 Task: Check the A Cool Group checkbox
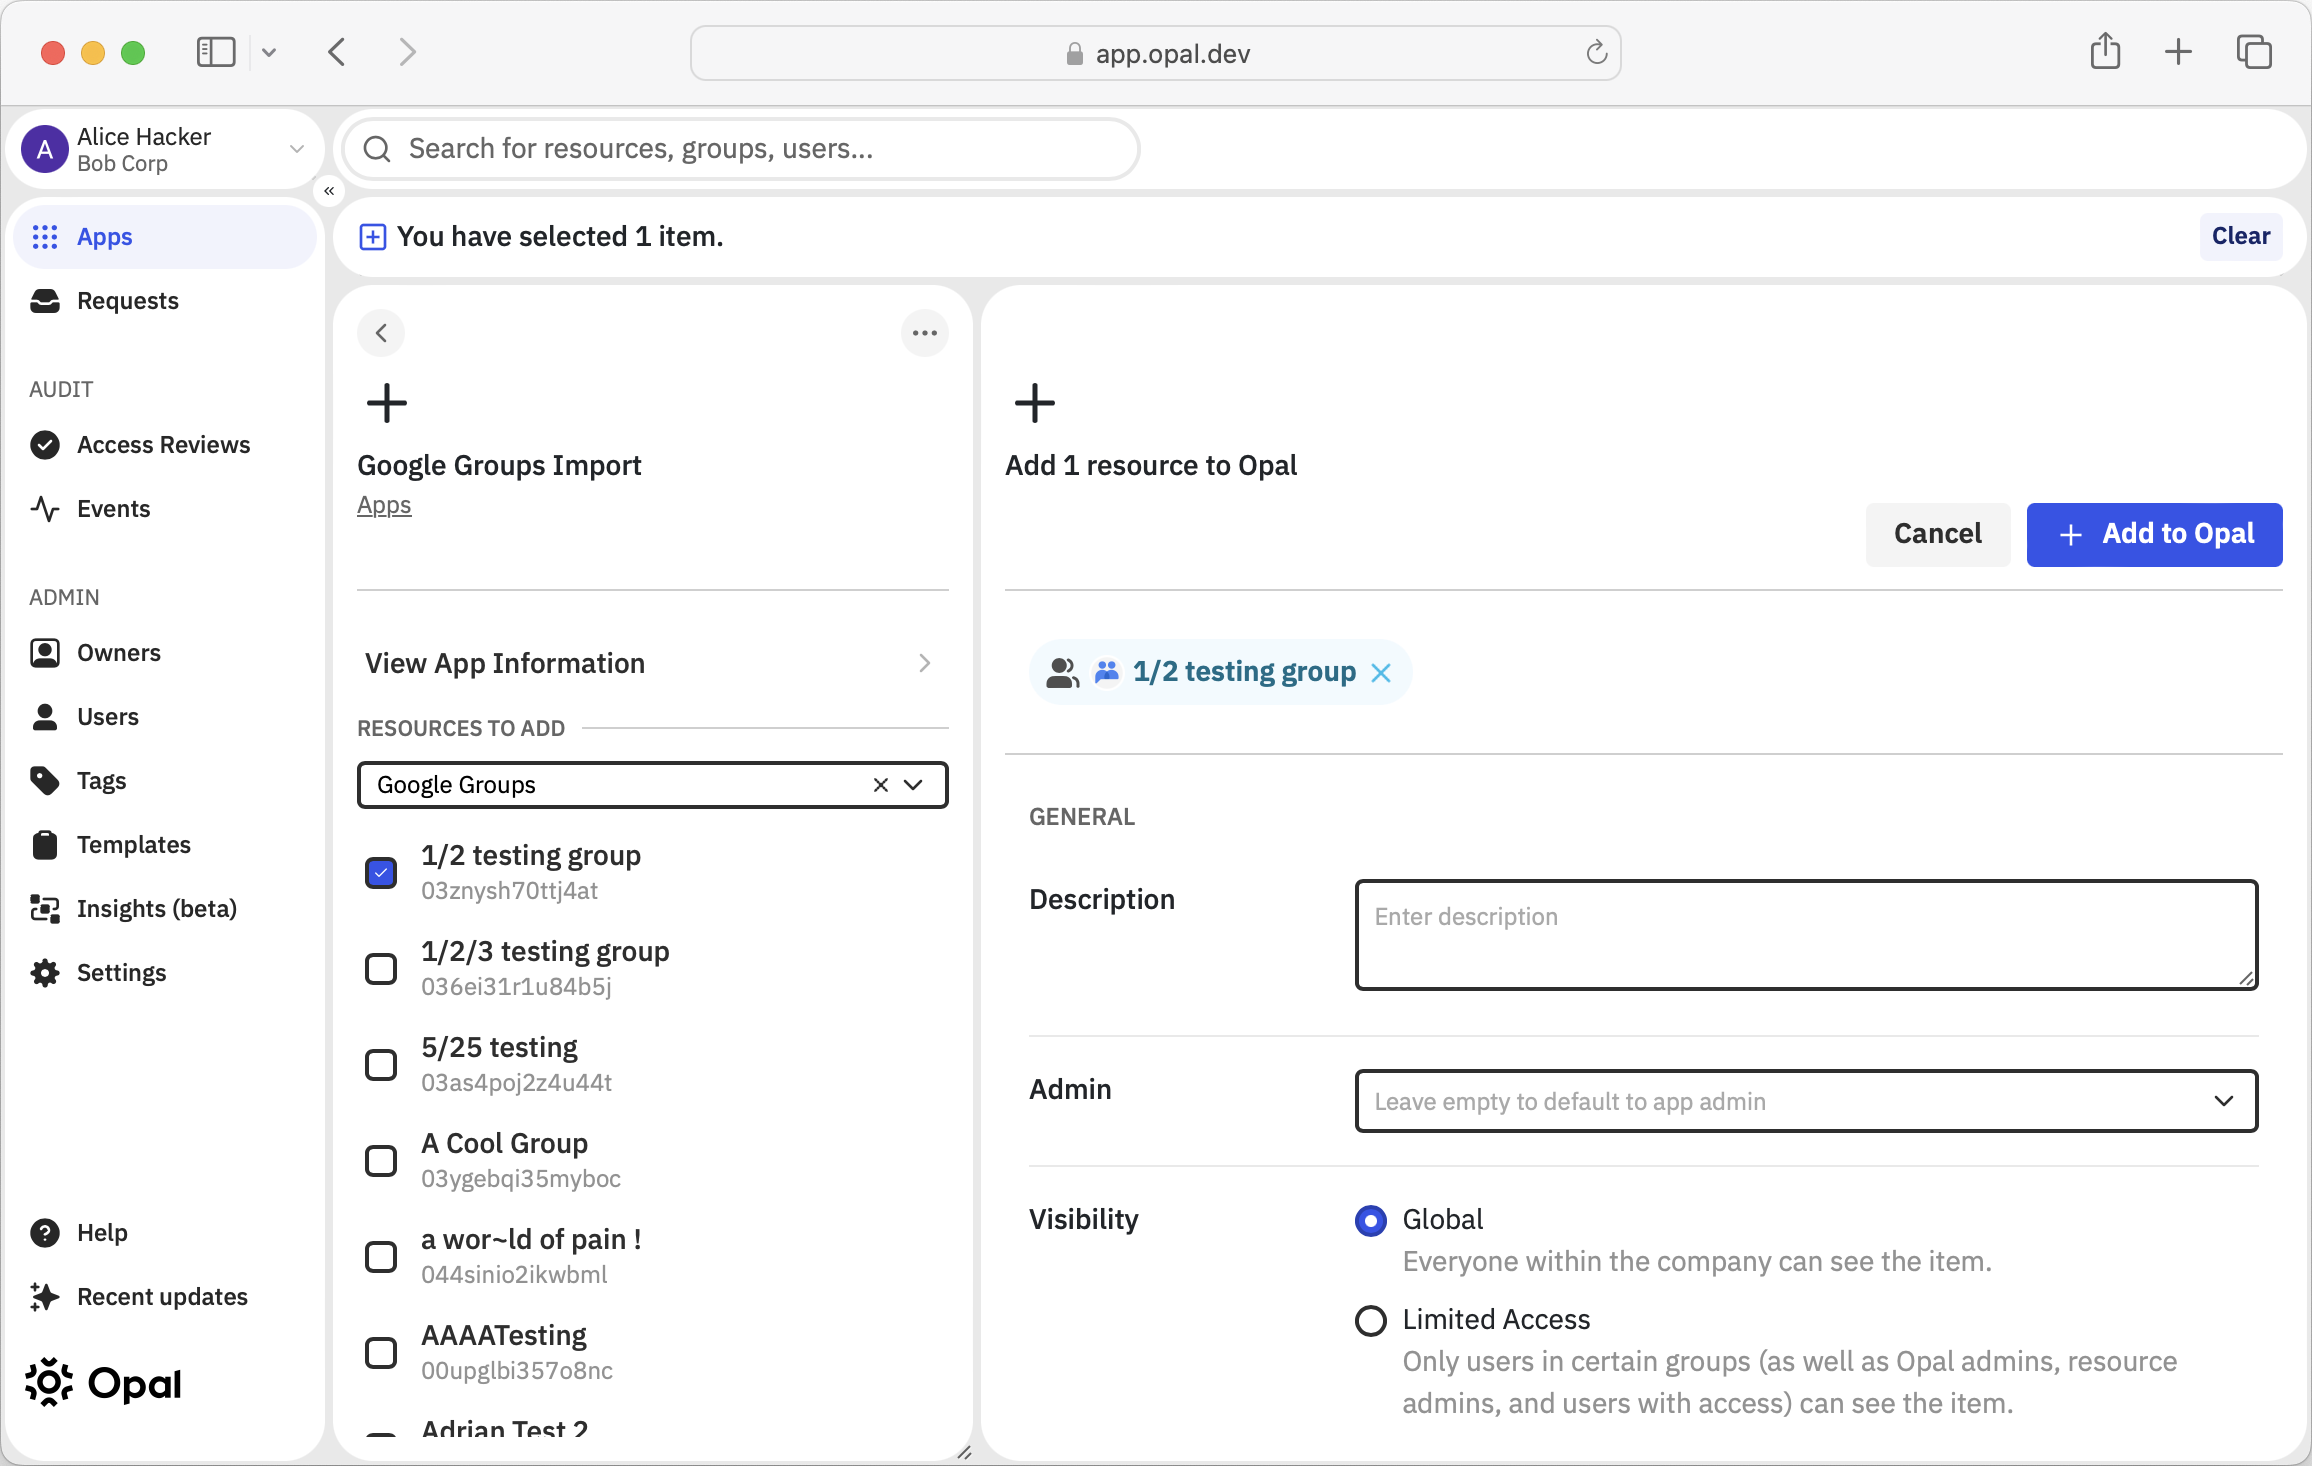pyautogui.click(x=381, y=1161)
